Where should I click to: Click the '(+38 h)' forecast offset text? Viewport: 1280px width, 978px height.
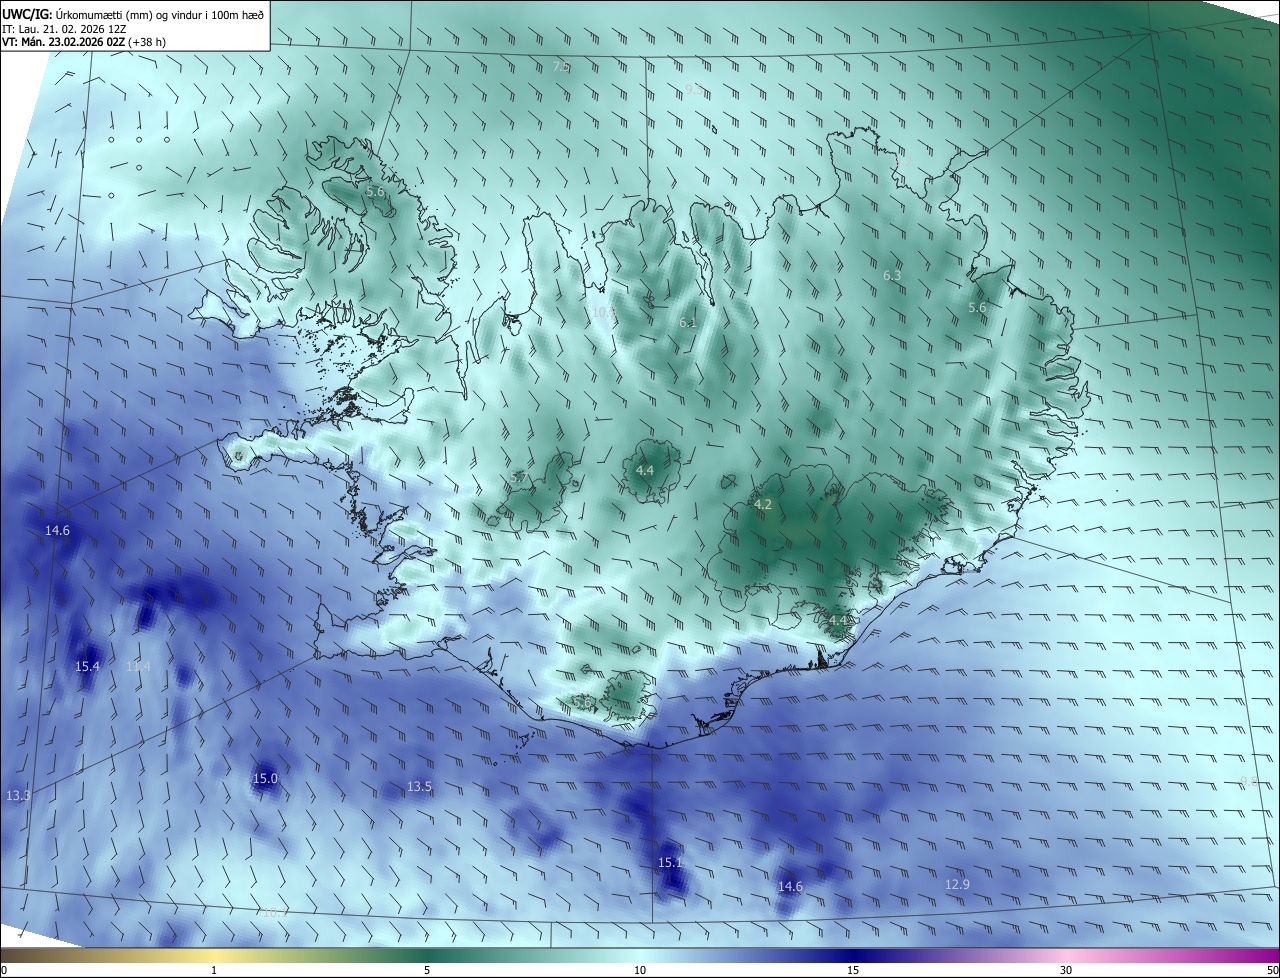click(146, 42)
